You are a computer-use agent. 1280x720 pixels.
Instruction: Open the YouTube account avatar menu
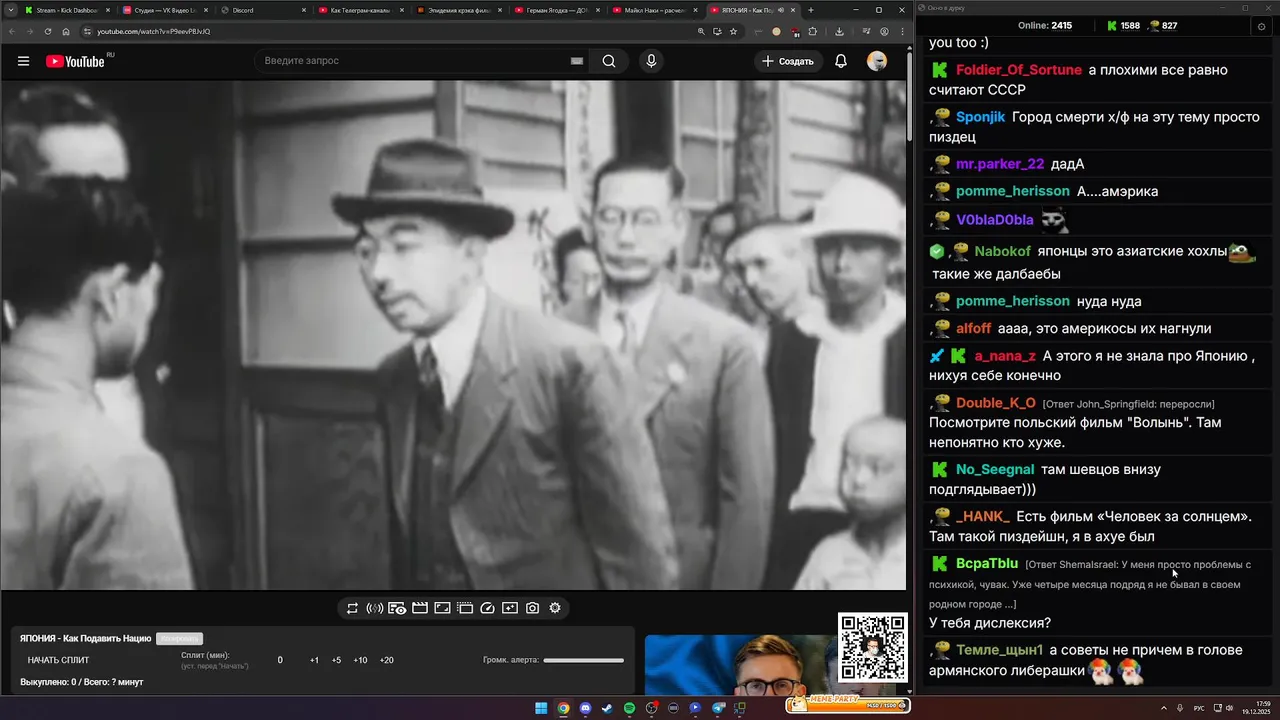coord(877,61)
